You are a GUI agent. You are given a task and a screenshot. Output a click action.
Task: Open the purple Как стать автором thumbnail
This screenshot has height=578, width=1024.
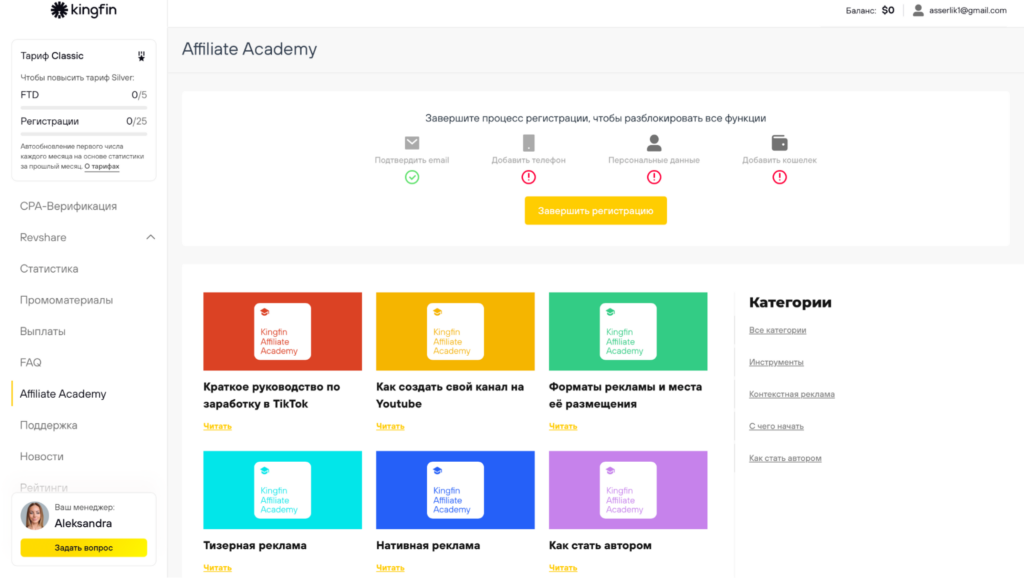coord(628,490)
